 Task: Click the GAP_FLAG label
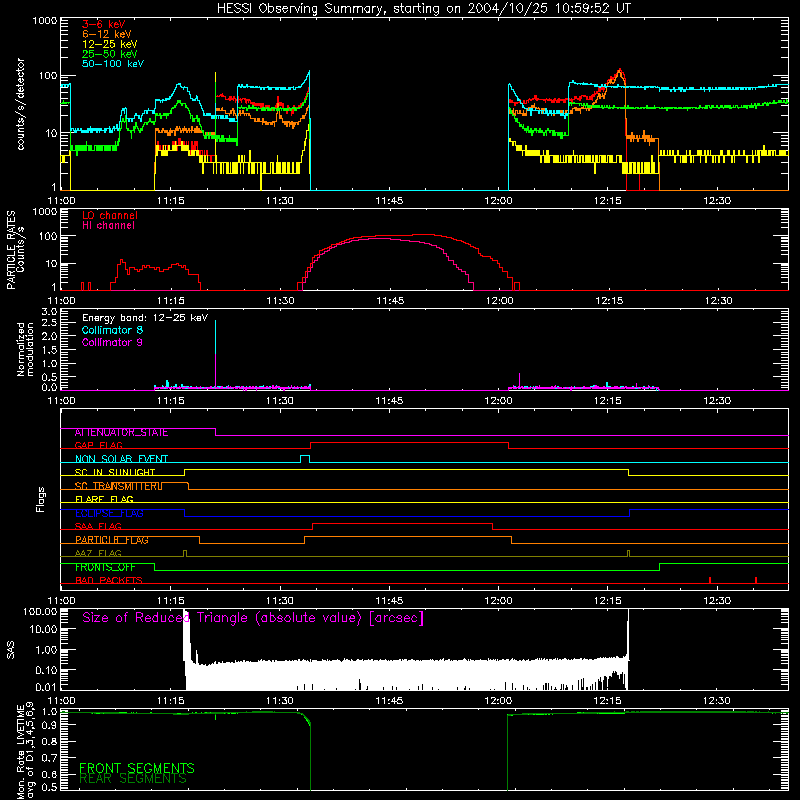(98, 445)
